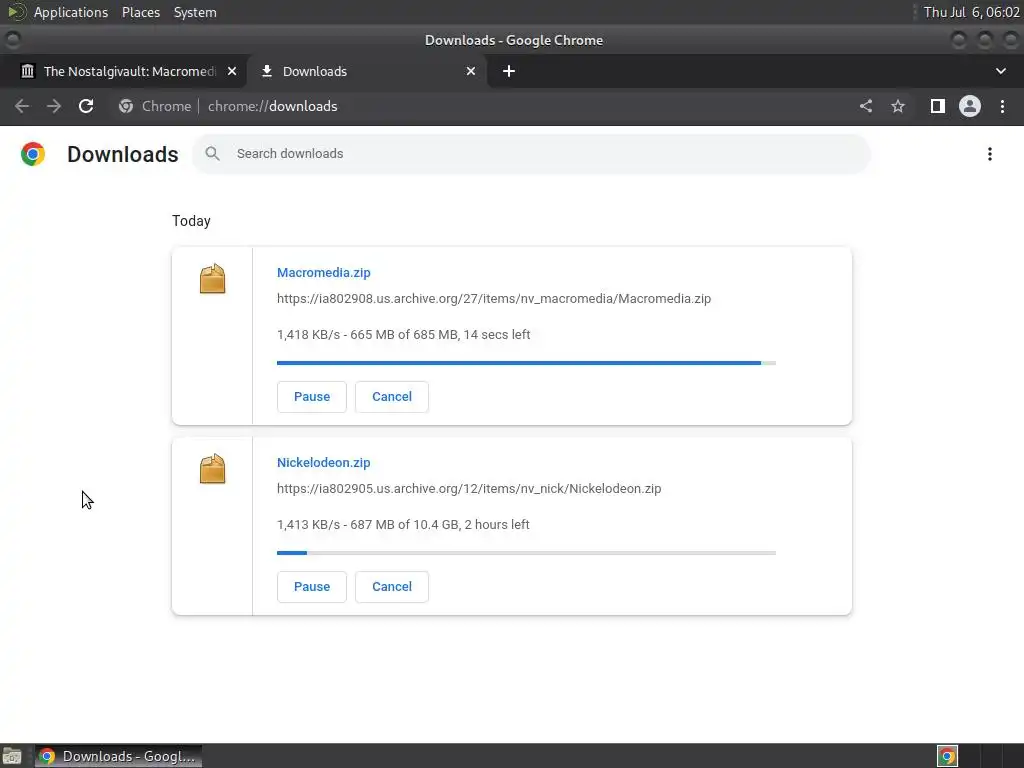This screenshot has width=1024, height=768.
Task: Click the Macromedia.zip progress bar
Action: 526,362
